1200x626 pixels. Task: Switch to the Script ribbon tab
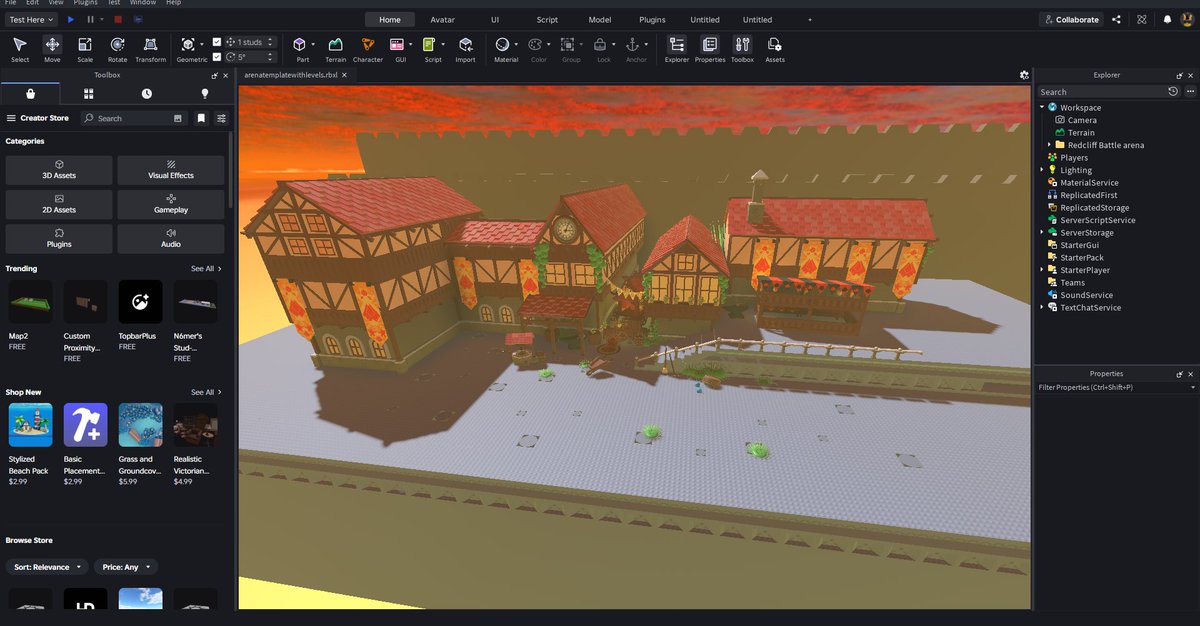tap(547, 19)
